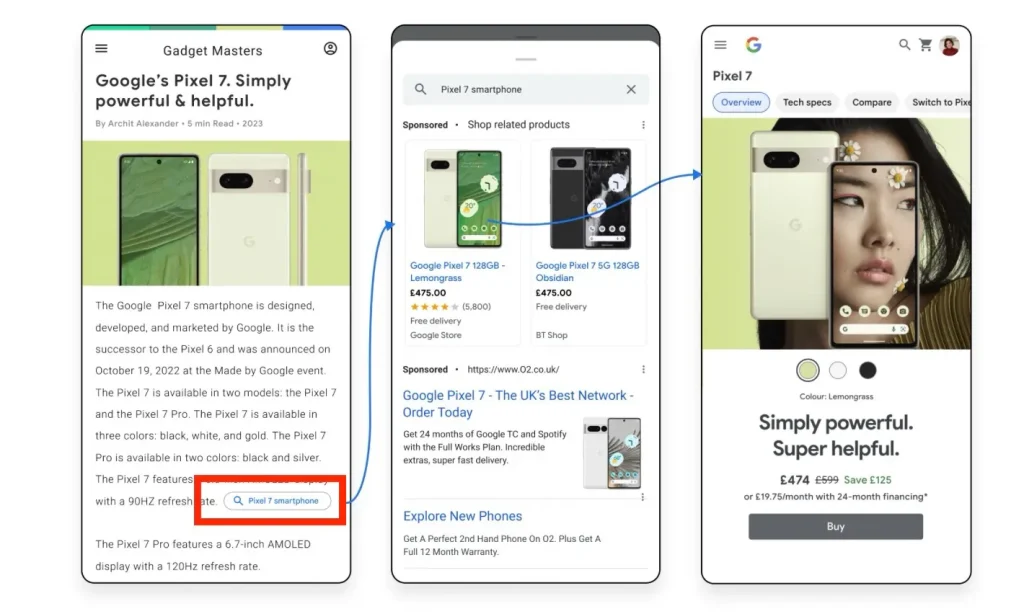This screenshot has width=1024, height=614.
Task: Click the Buy button
Action: 835,526
